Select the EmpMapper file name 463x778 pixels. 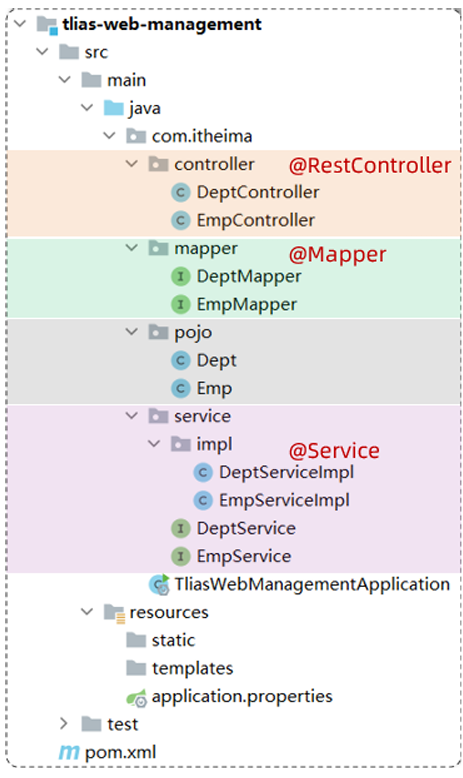tap(247, 305)
